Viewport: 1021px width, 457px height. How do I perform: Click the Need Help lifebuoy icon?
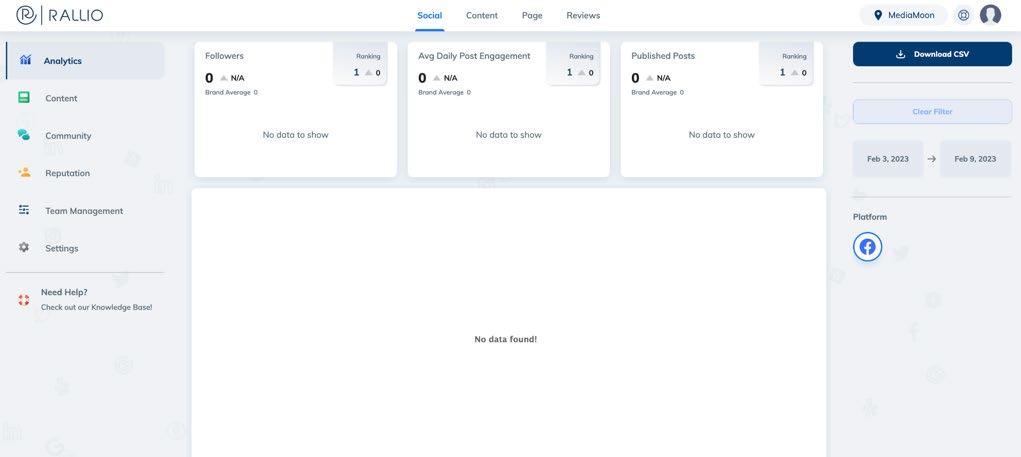tap(24, 300)
